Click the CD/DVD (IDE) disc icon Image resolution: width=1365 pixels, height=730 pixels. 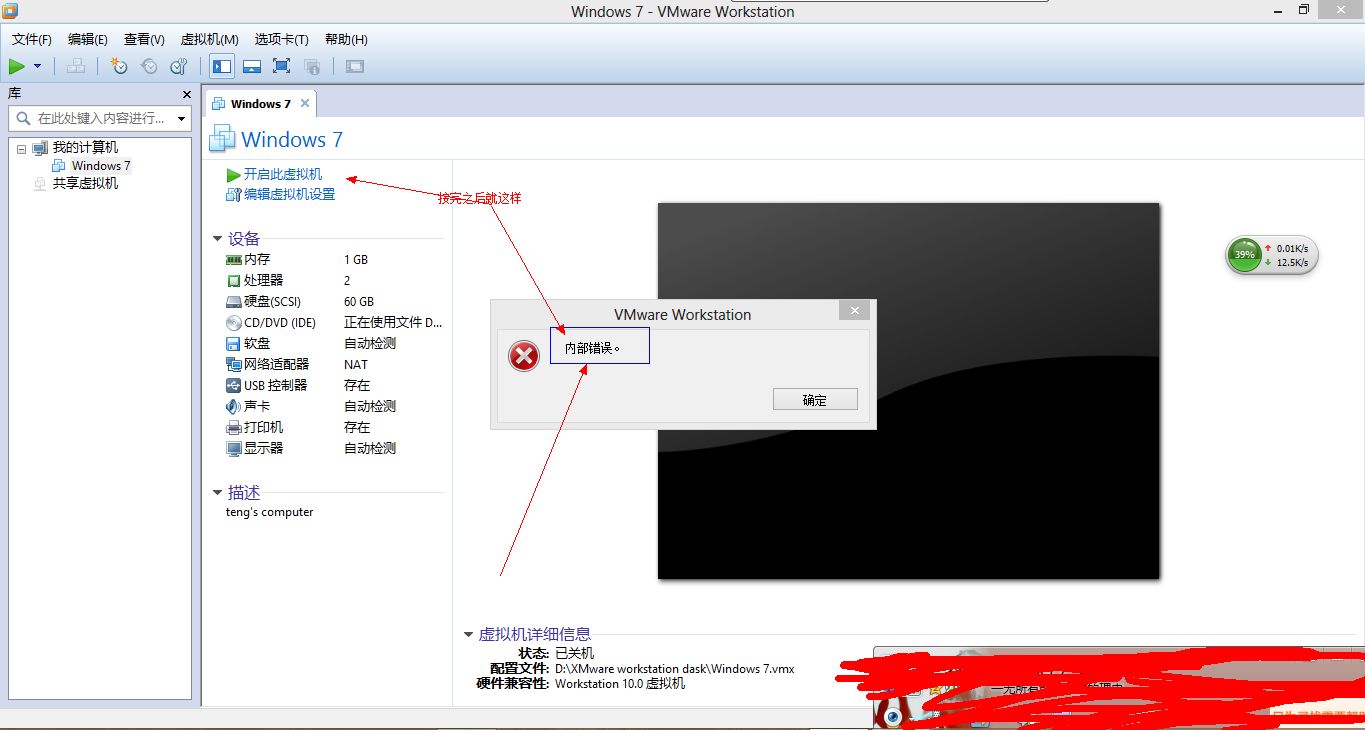[234, 322]
